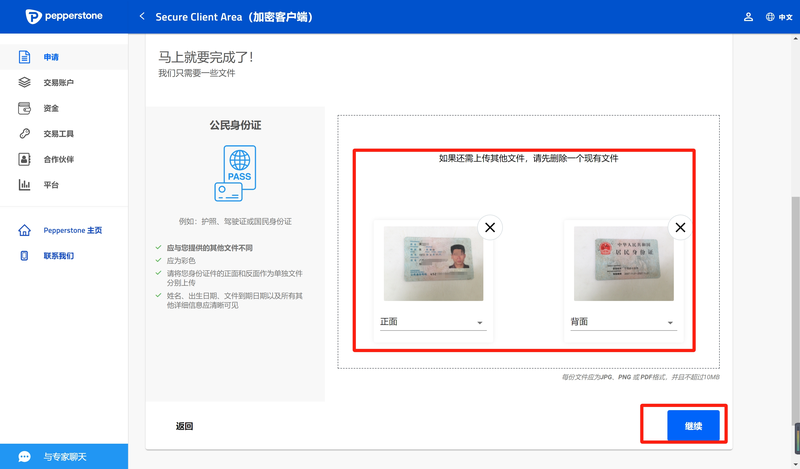Click the Pepperstone logo
The image size is (800, 469).
point(64,16)
